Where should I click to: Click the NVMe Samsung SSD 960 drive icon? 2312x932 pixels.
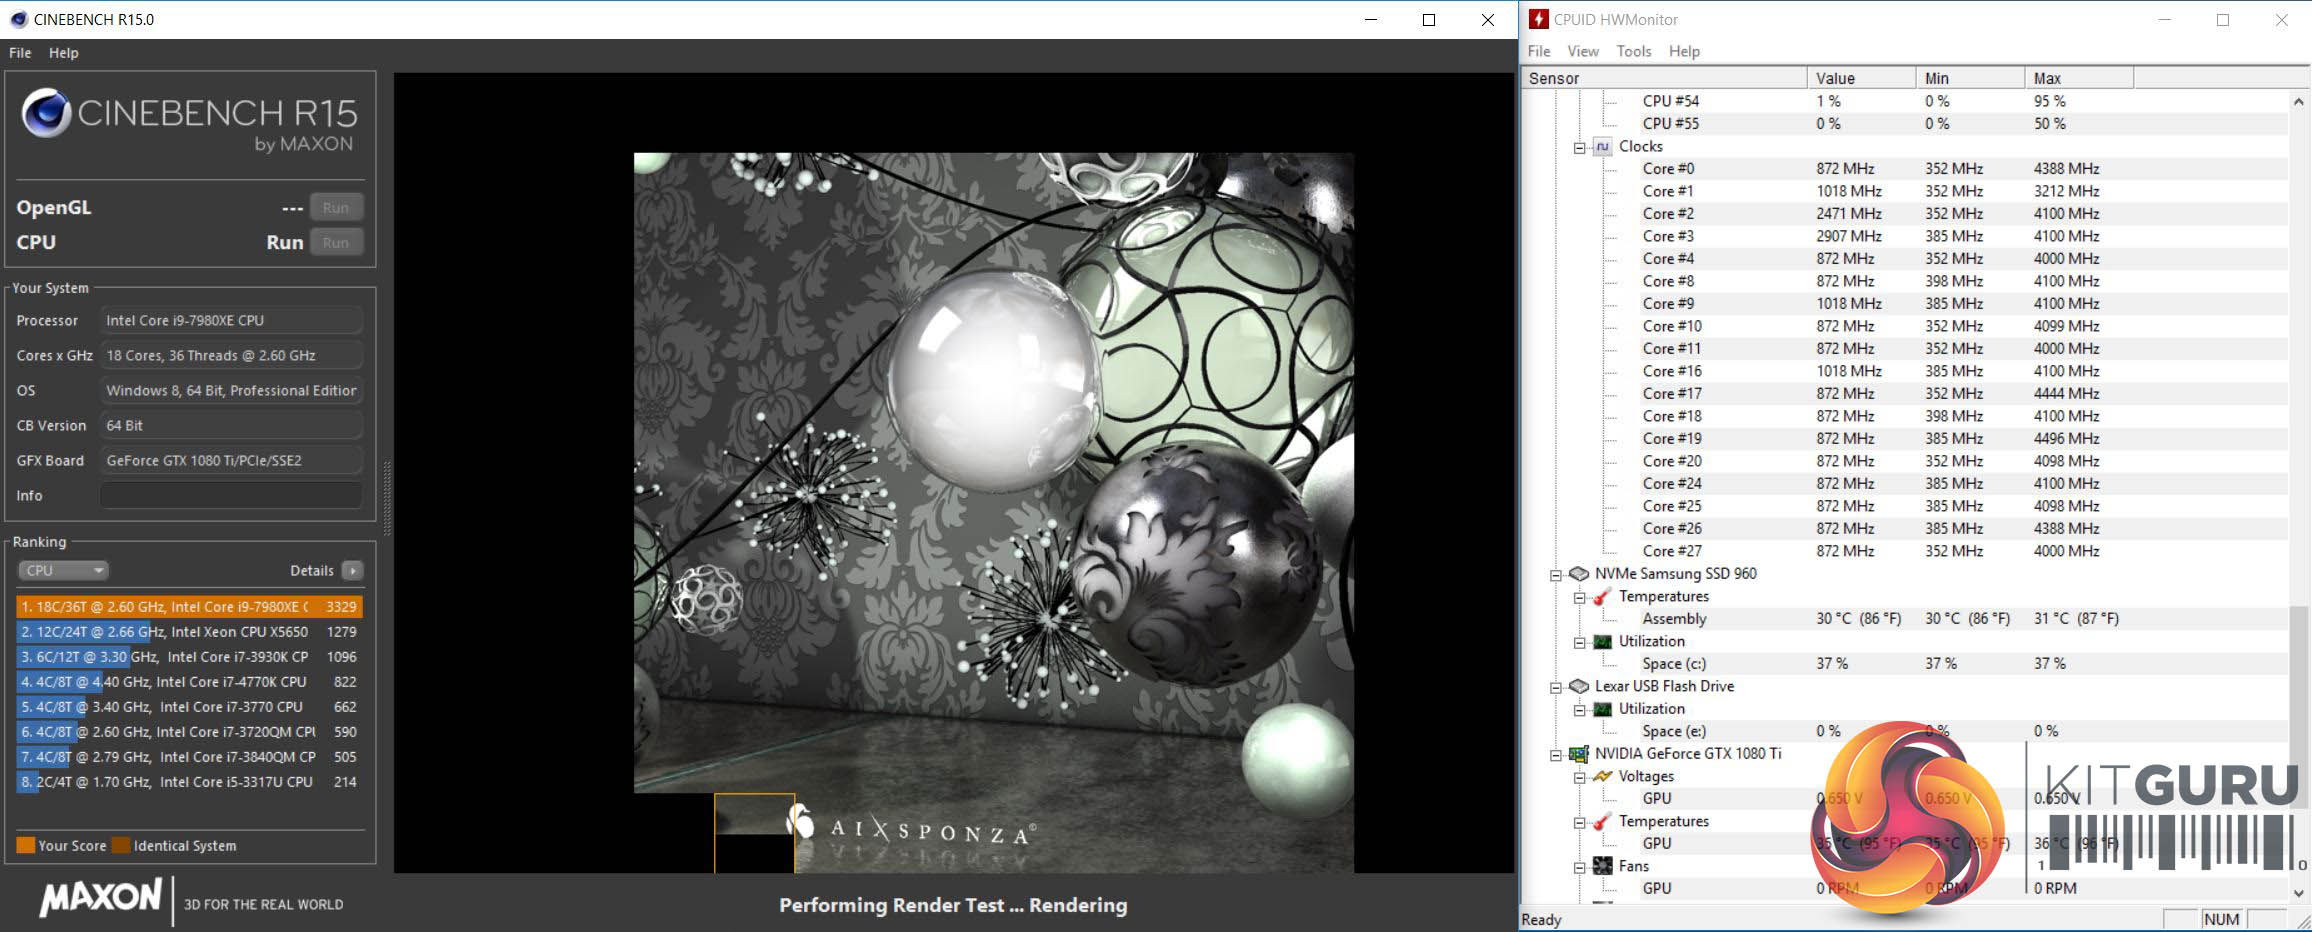click(1579, 574)
